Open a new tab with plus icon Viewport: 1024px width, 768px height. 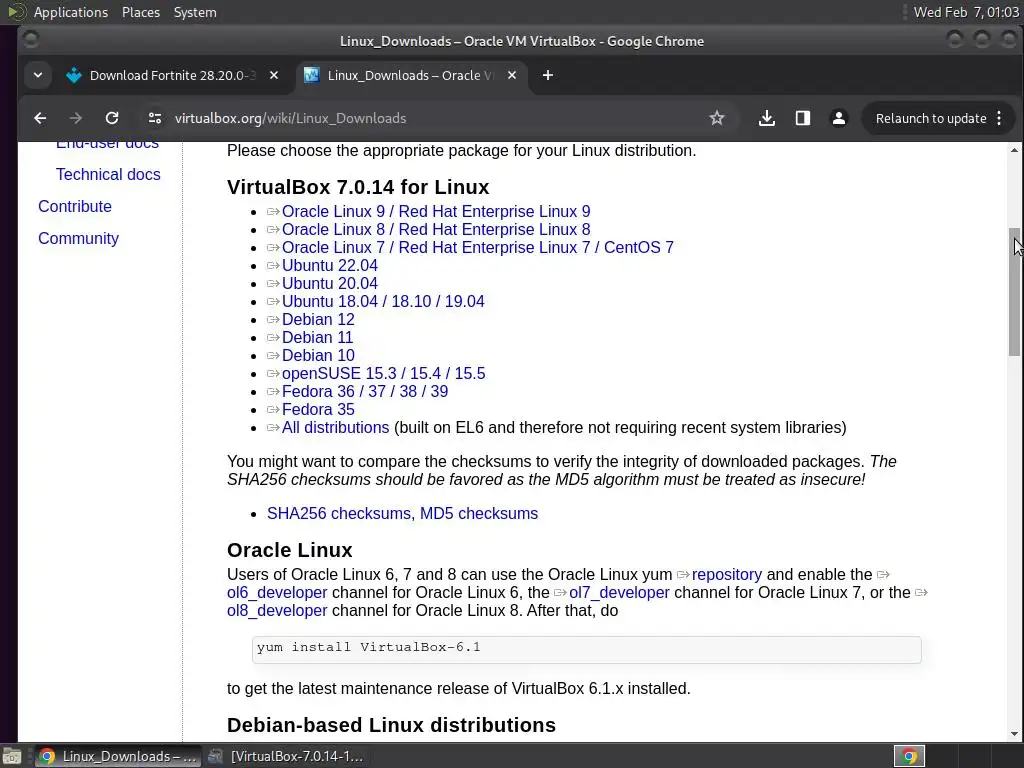(548, 75)
